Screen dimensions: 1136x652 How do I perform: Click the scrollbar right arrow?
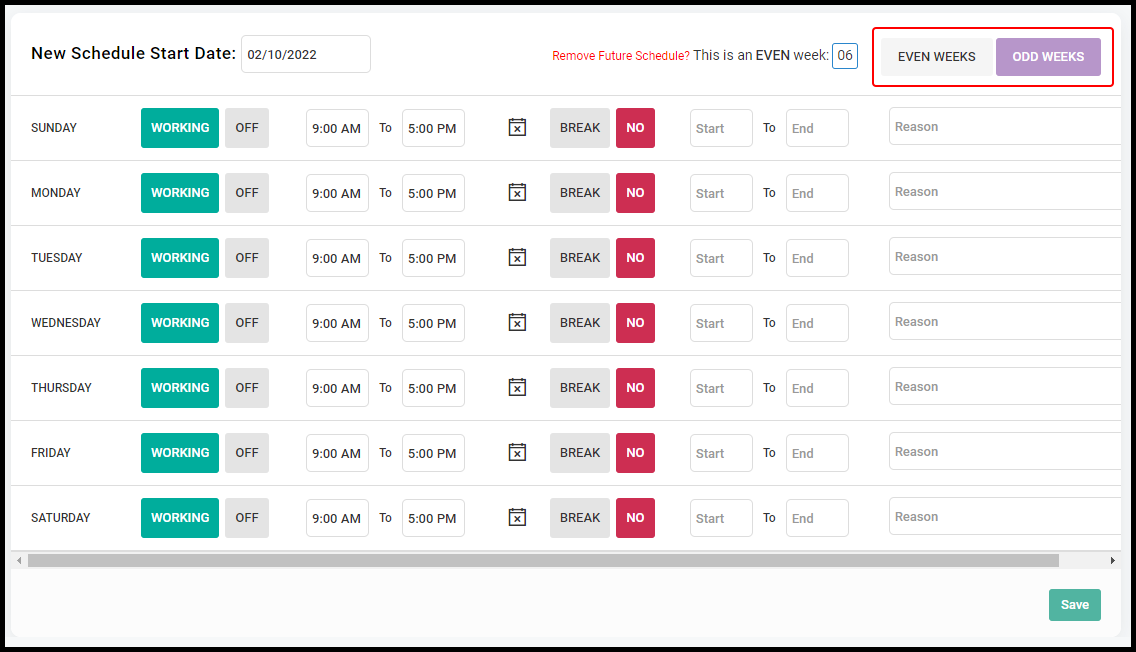pyautogui.click(x=1112, y=561)
